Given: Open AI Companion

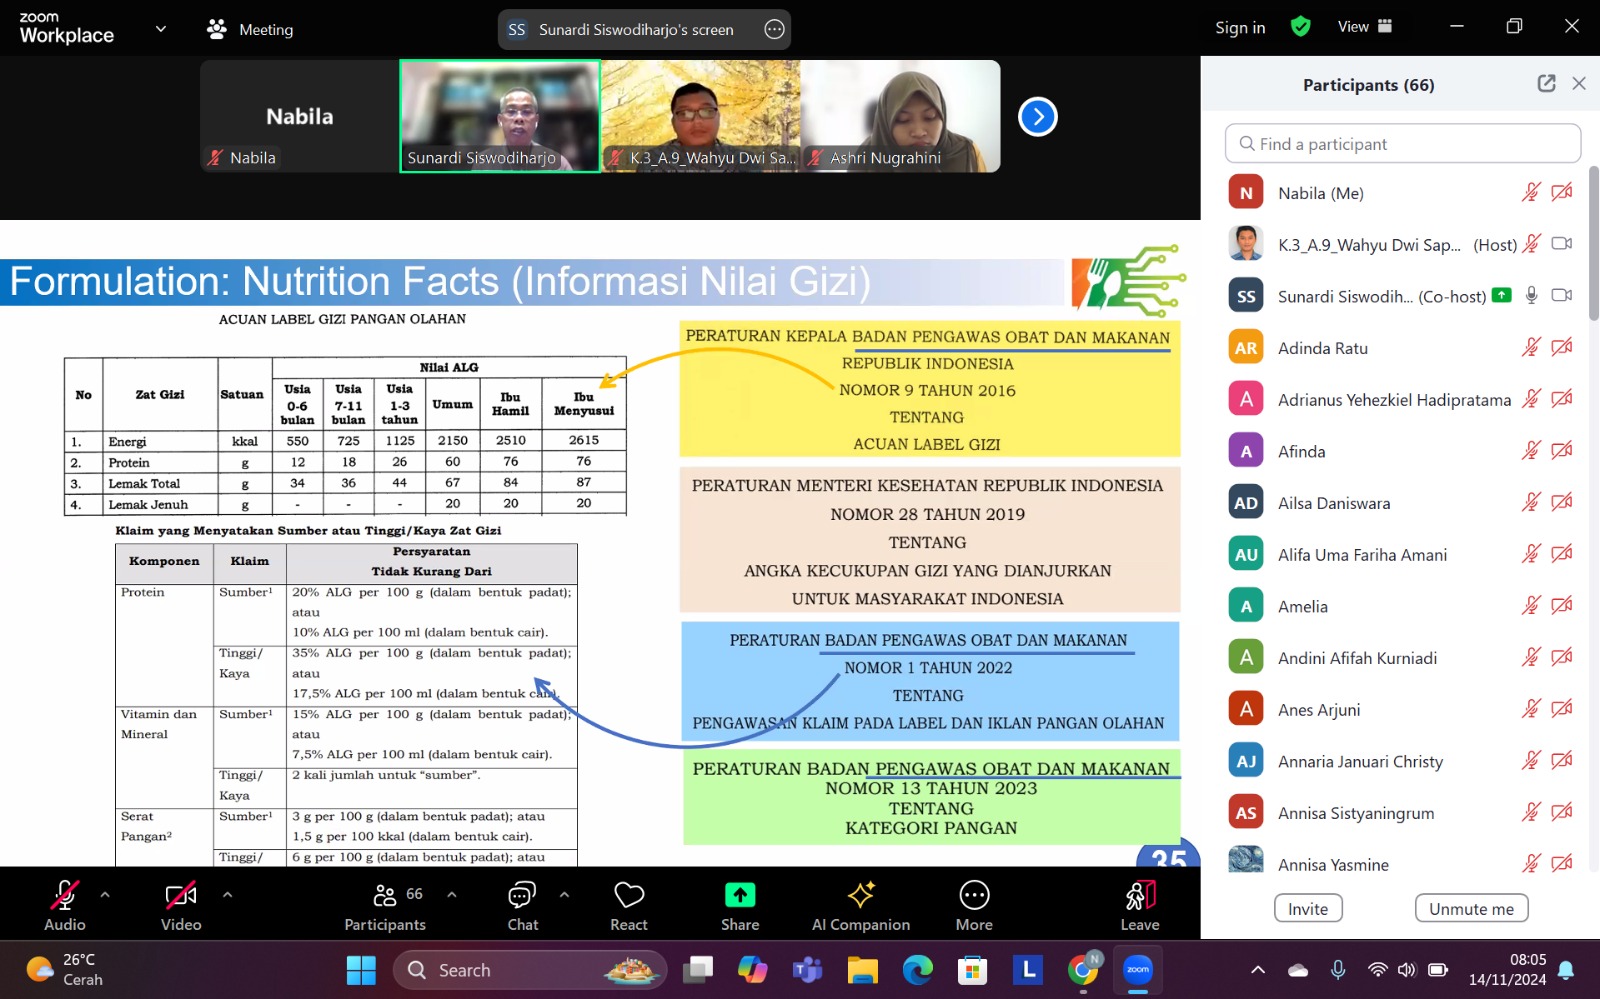Looking at the screenshot, I should [x=860, y=905].
